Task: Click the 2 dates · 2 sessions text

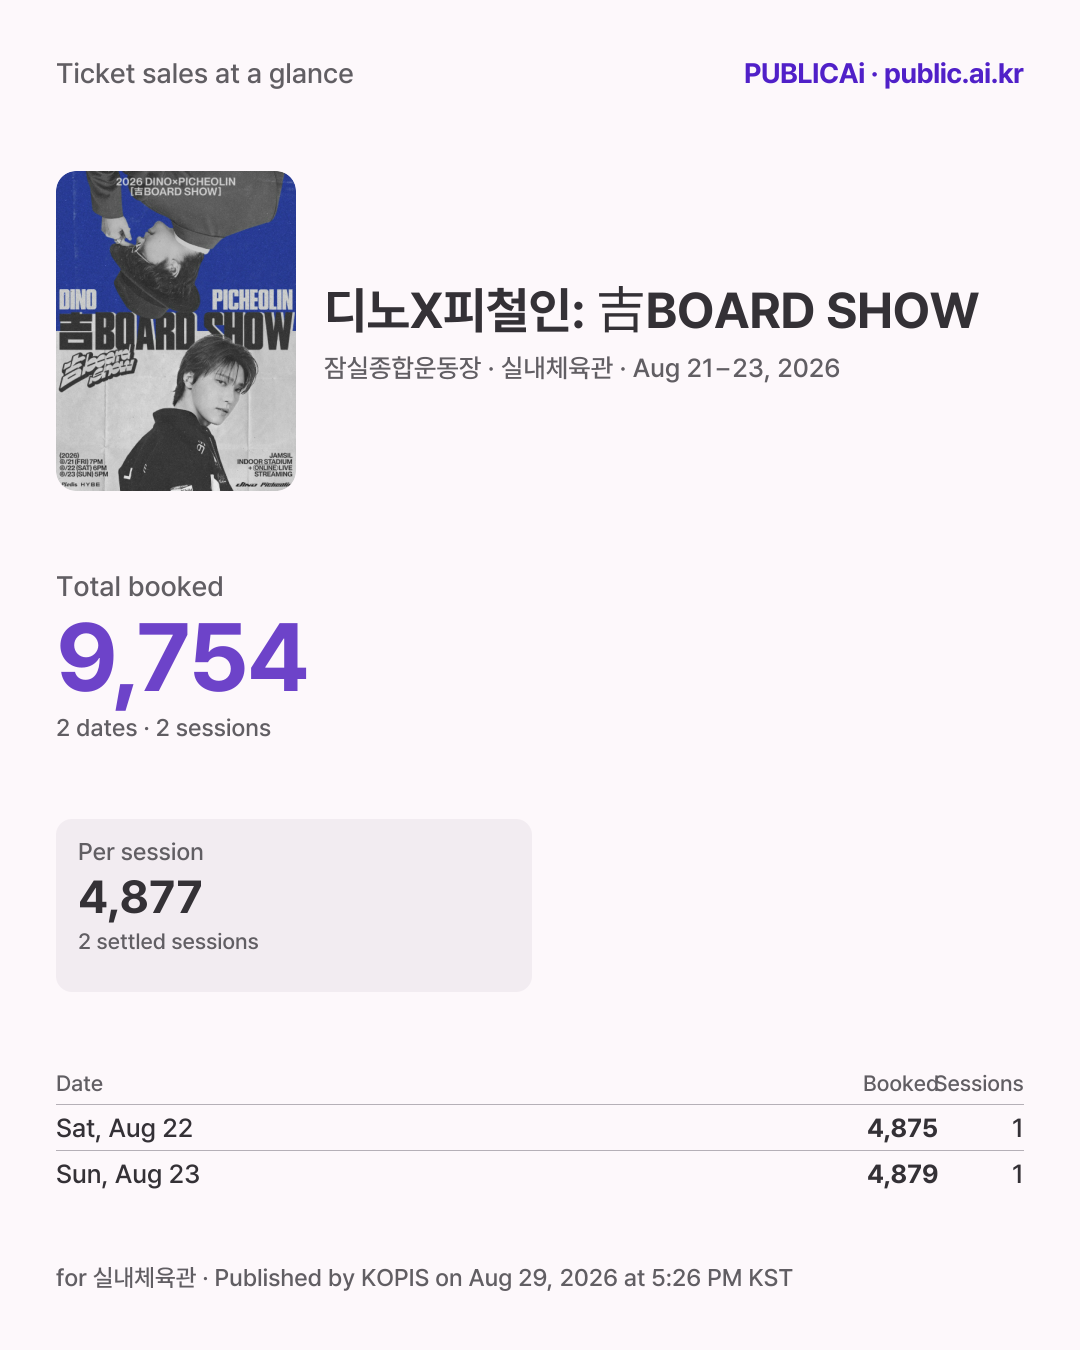Action: (x=164, y=728)
